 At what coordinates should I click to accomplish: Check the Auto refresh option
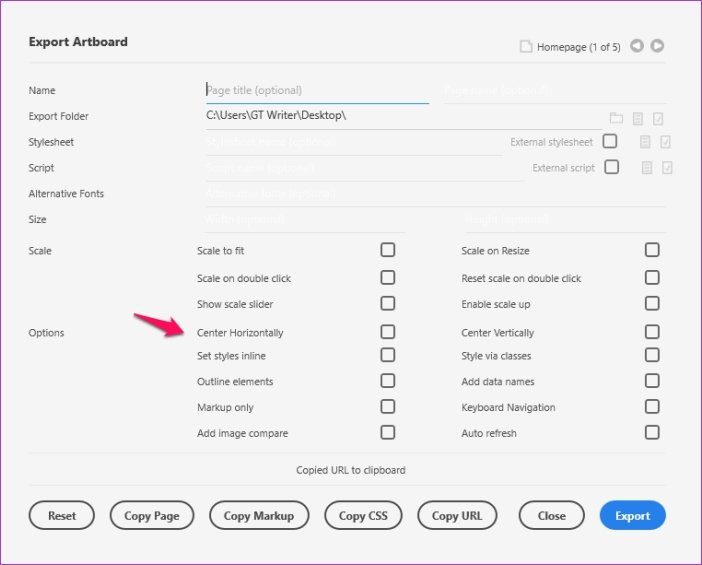click(652, 432)
